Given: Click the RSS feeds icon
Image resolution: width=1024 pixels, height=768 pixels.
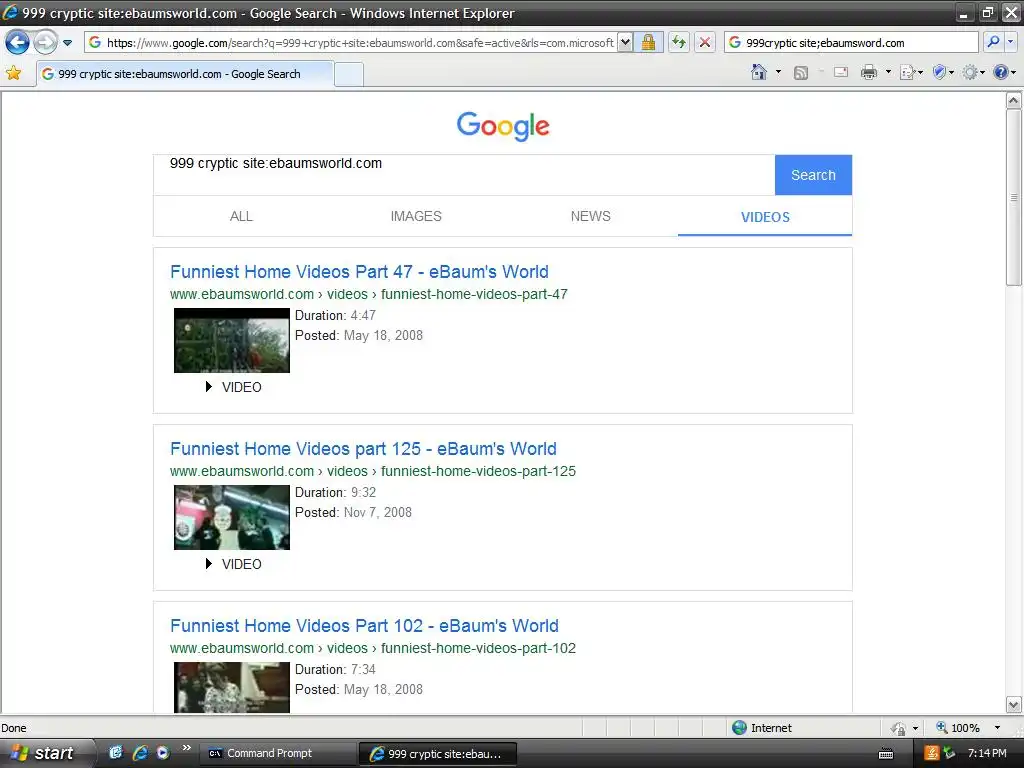Looking at the screenshot, I should tap(801, 72).
